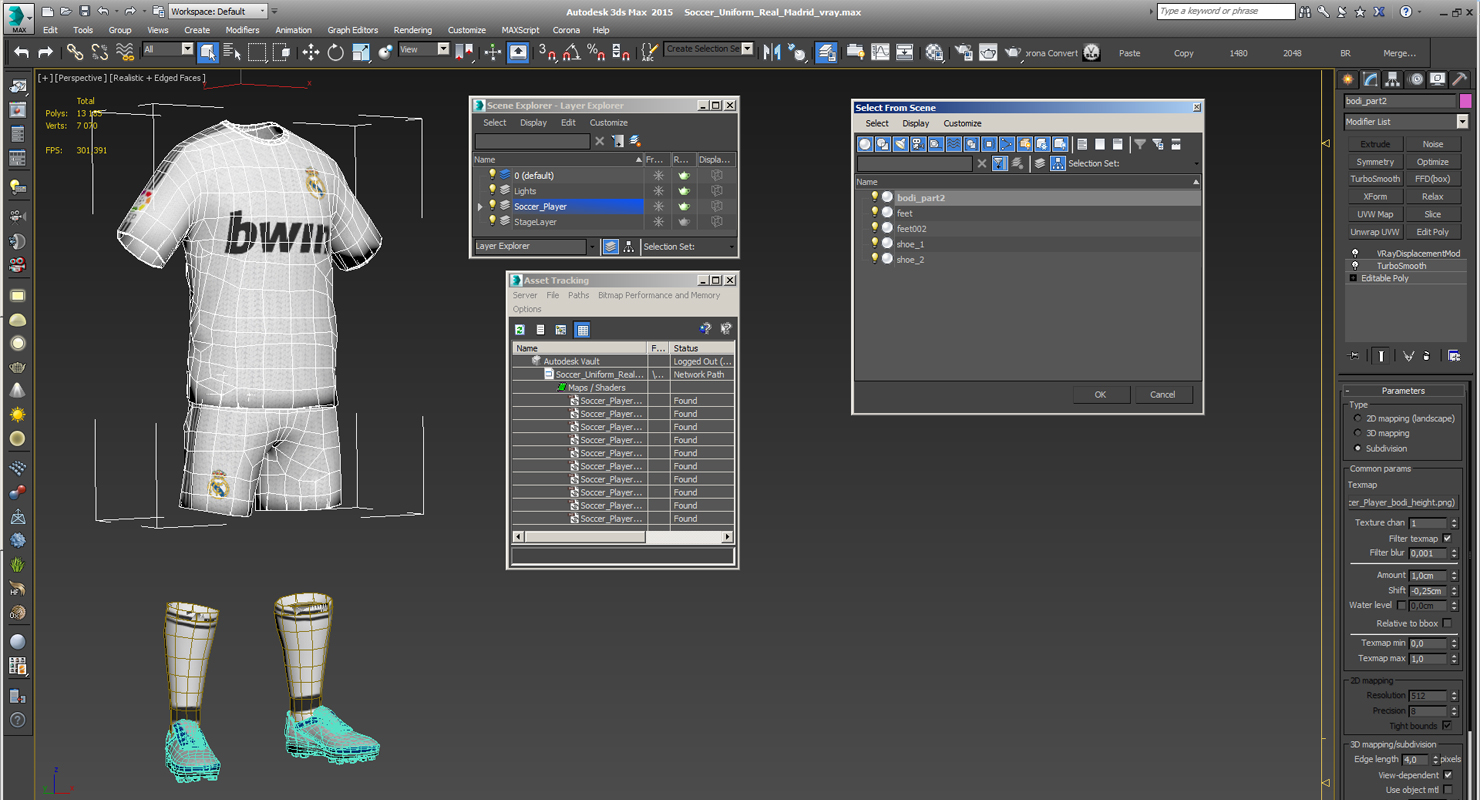Click the Unwrap UVW modifier button
Image resolution: width=1480 pixels, height=800 pixels.
(x=1375, y=232)
